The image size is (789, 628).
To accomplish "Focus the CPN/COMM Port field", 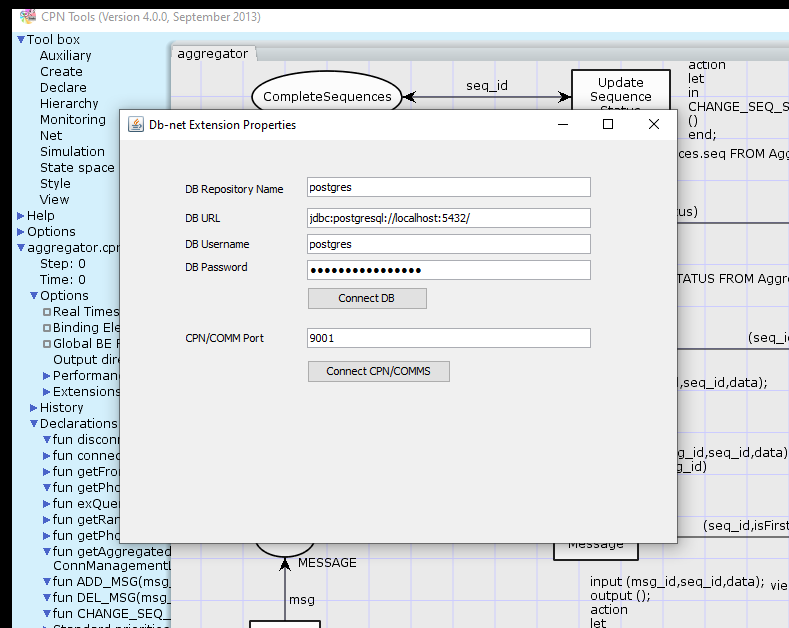I will pyautogui.click(x=449, y=338).
